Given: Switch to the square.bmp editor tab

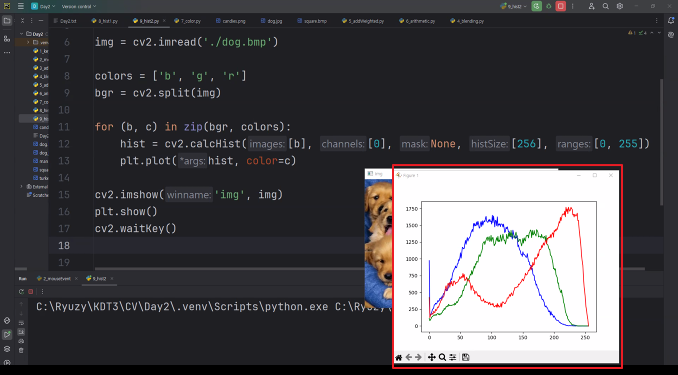Looking at the screenshot, I should pyautogui.click(x=312, y=21).
